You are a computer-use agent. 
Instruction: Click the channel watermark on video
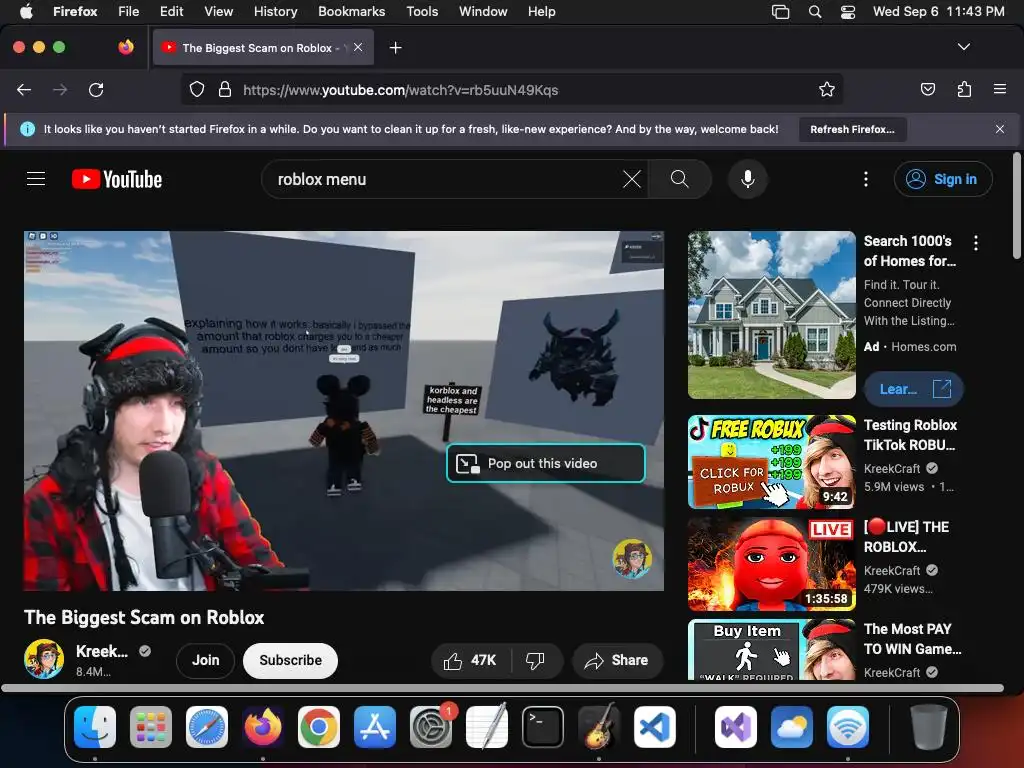tap(632, 558)
